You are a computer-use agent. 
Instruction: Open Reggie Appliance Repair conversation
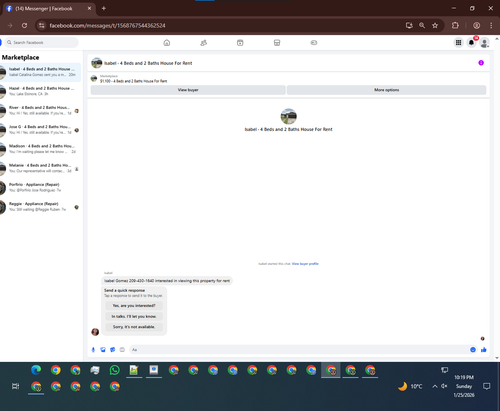point(40,207)
